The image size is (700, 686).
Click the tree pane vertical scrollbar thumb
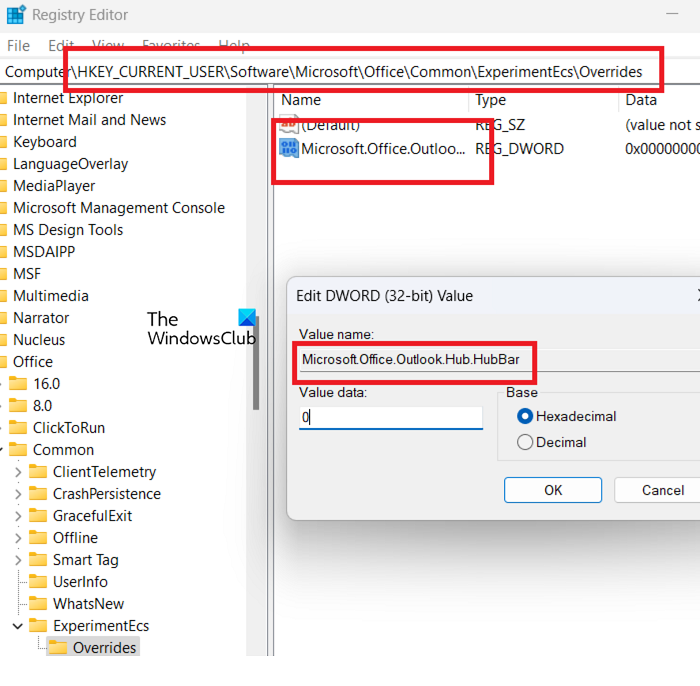coord(256,362)
